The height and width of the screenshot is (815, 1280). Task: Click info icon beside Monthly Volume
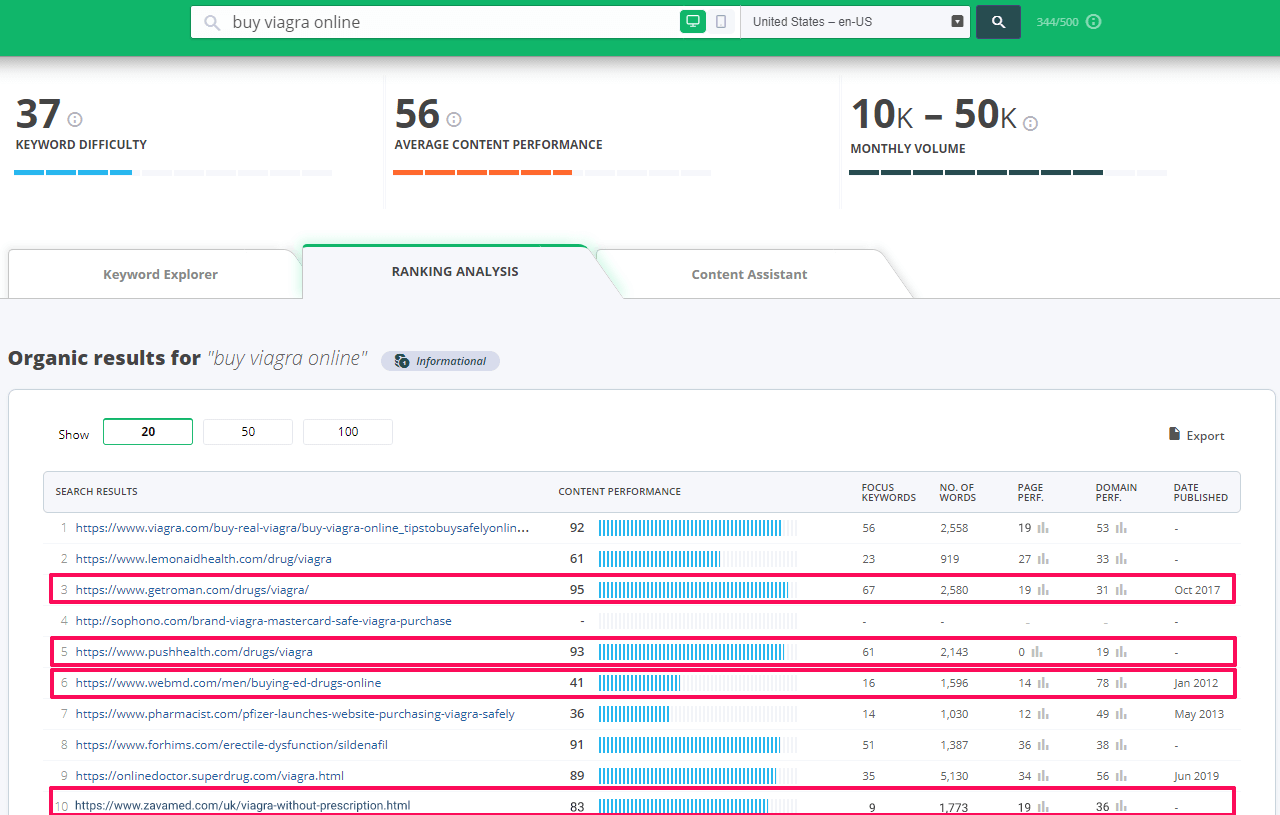(x=1030, y=123)
